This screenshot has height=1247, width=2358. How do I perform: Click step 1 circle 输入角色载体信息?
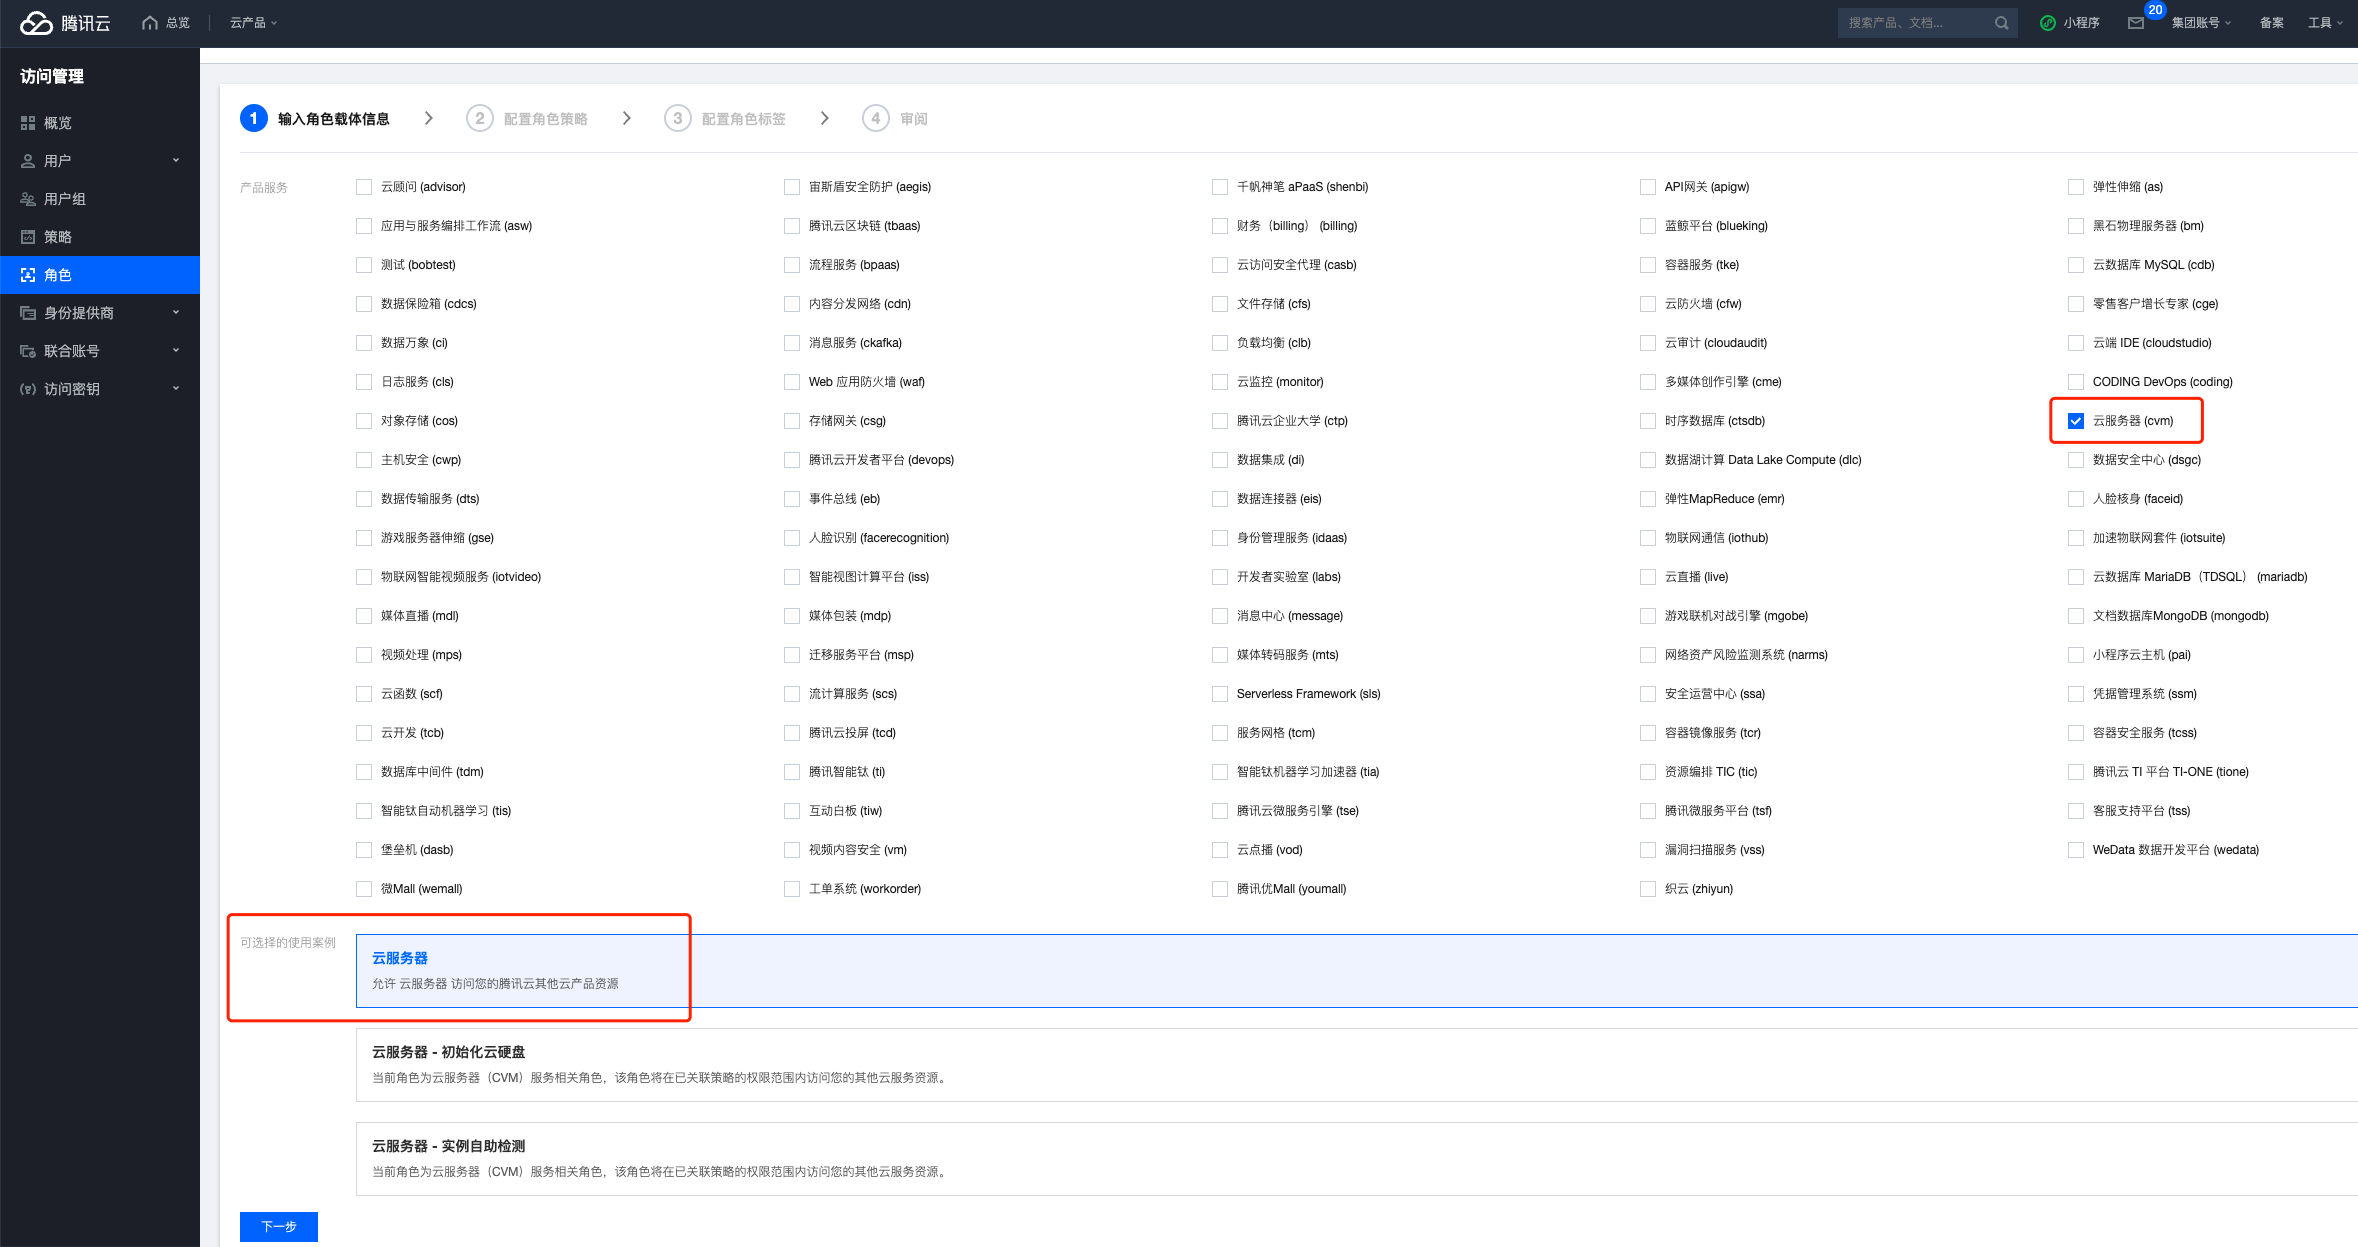point(254,119)
